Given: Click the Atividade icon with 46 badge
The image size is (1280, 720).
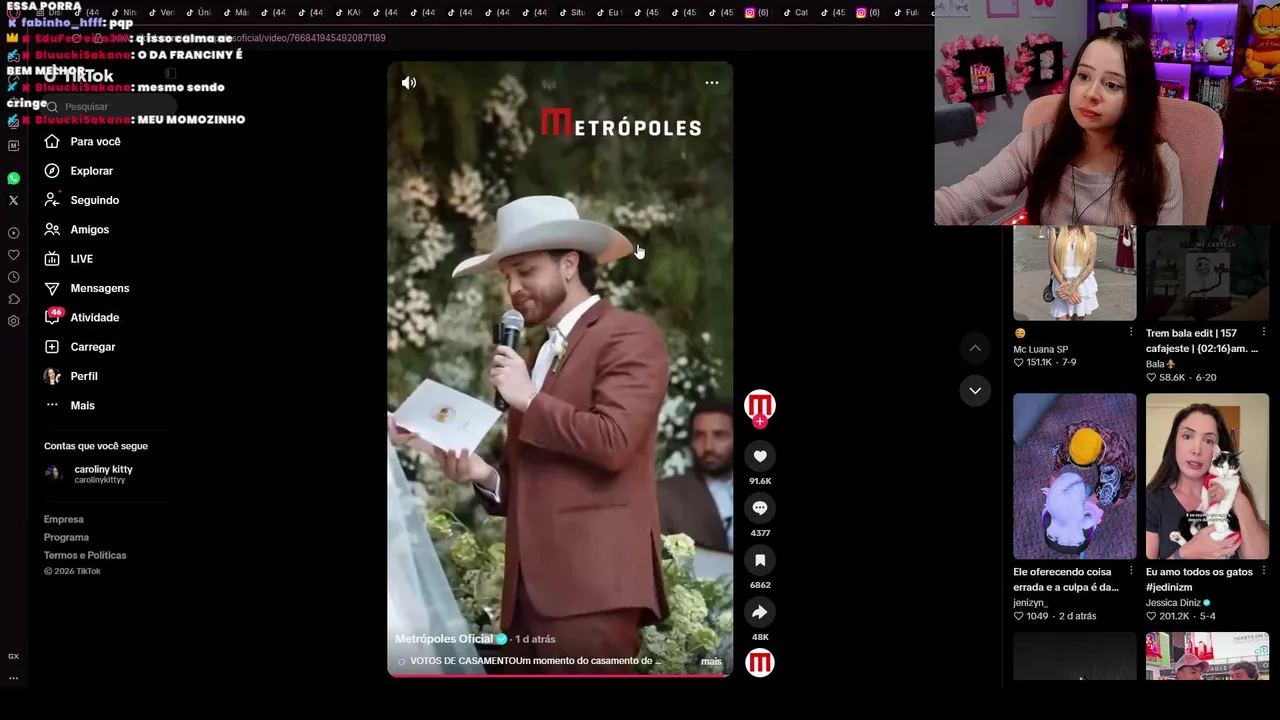Looking at the screenshot, I should [x=52, y=317].
